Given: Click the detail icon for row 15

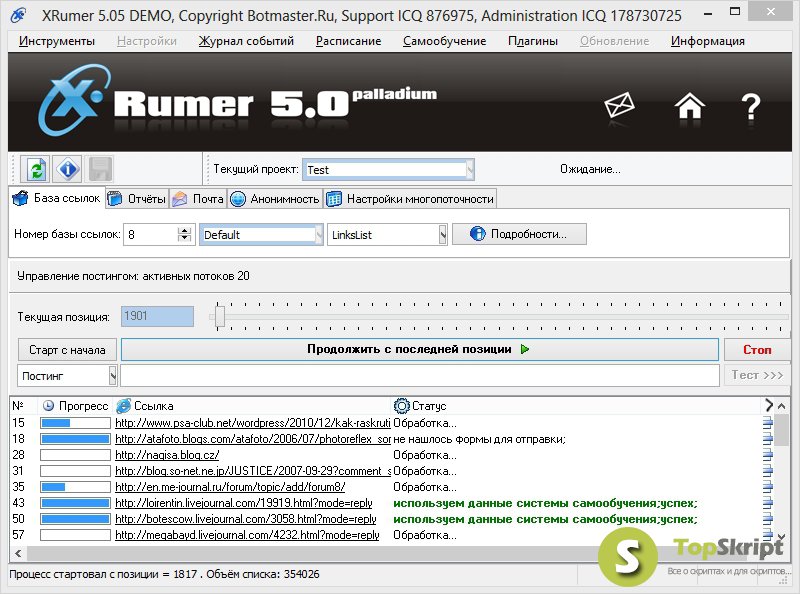Looking at the screenshot, I should coord(767,423).
